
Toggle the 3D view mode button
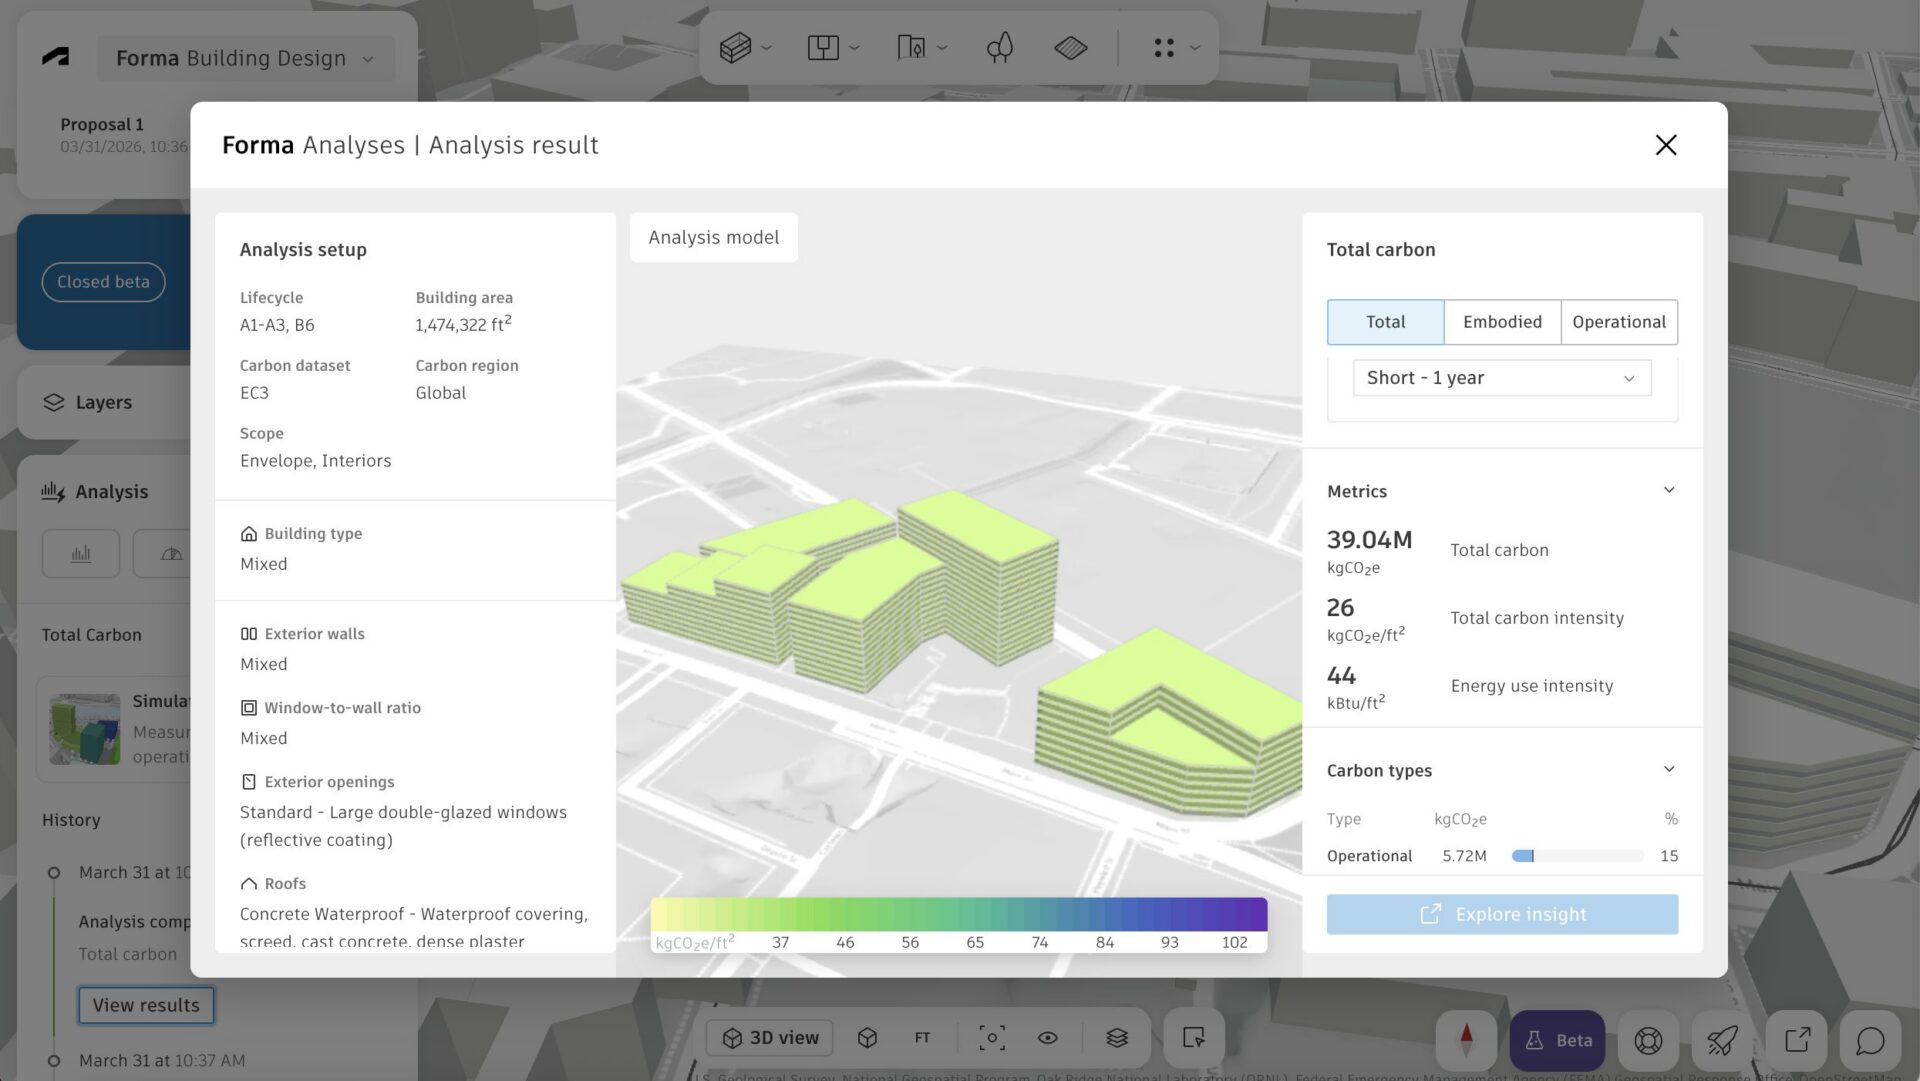pyautogui.click(x=771, y=1038)
